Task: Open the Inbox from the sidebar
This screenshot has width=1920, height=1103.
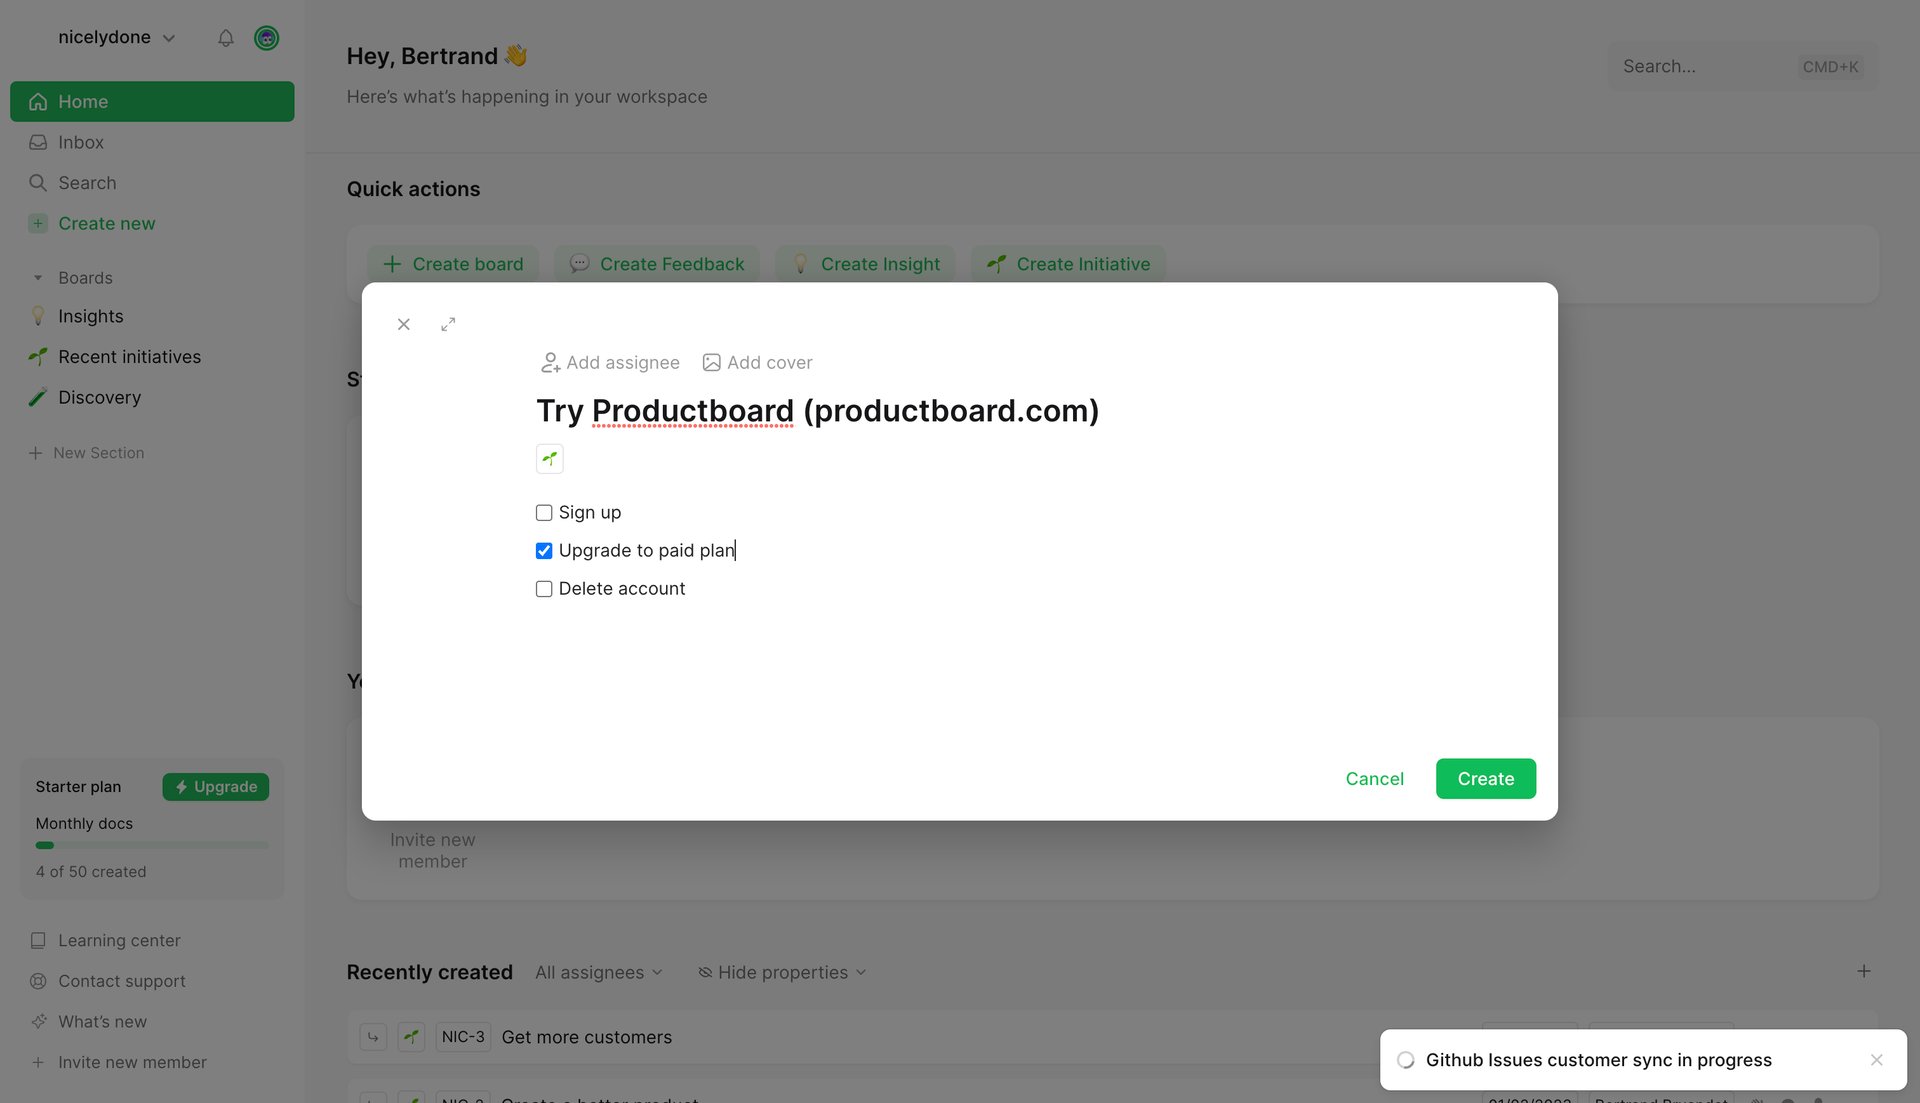Action: point(80,142)
